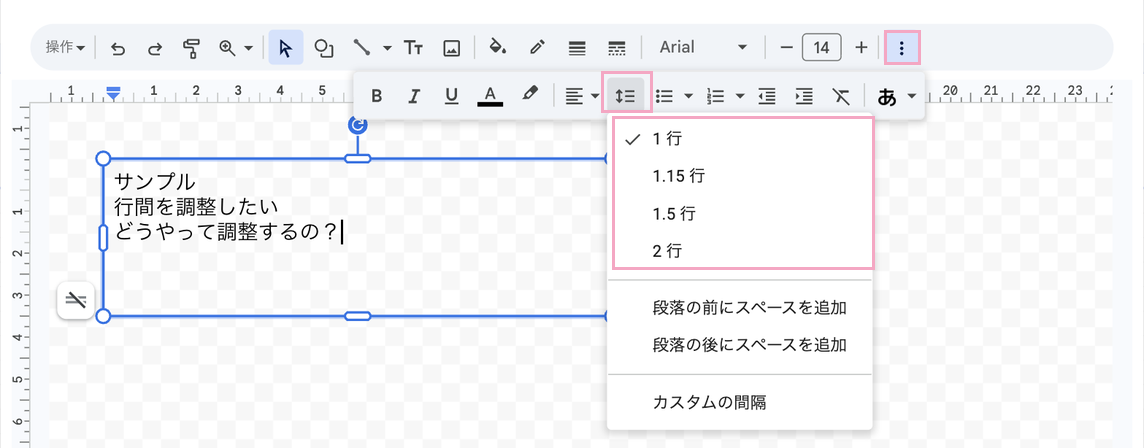Decrease the indent
1144x448 pixels.
click(x=767, y=96)
